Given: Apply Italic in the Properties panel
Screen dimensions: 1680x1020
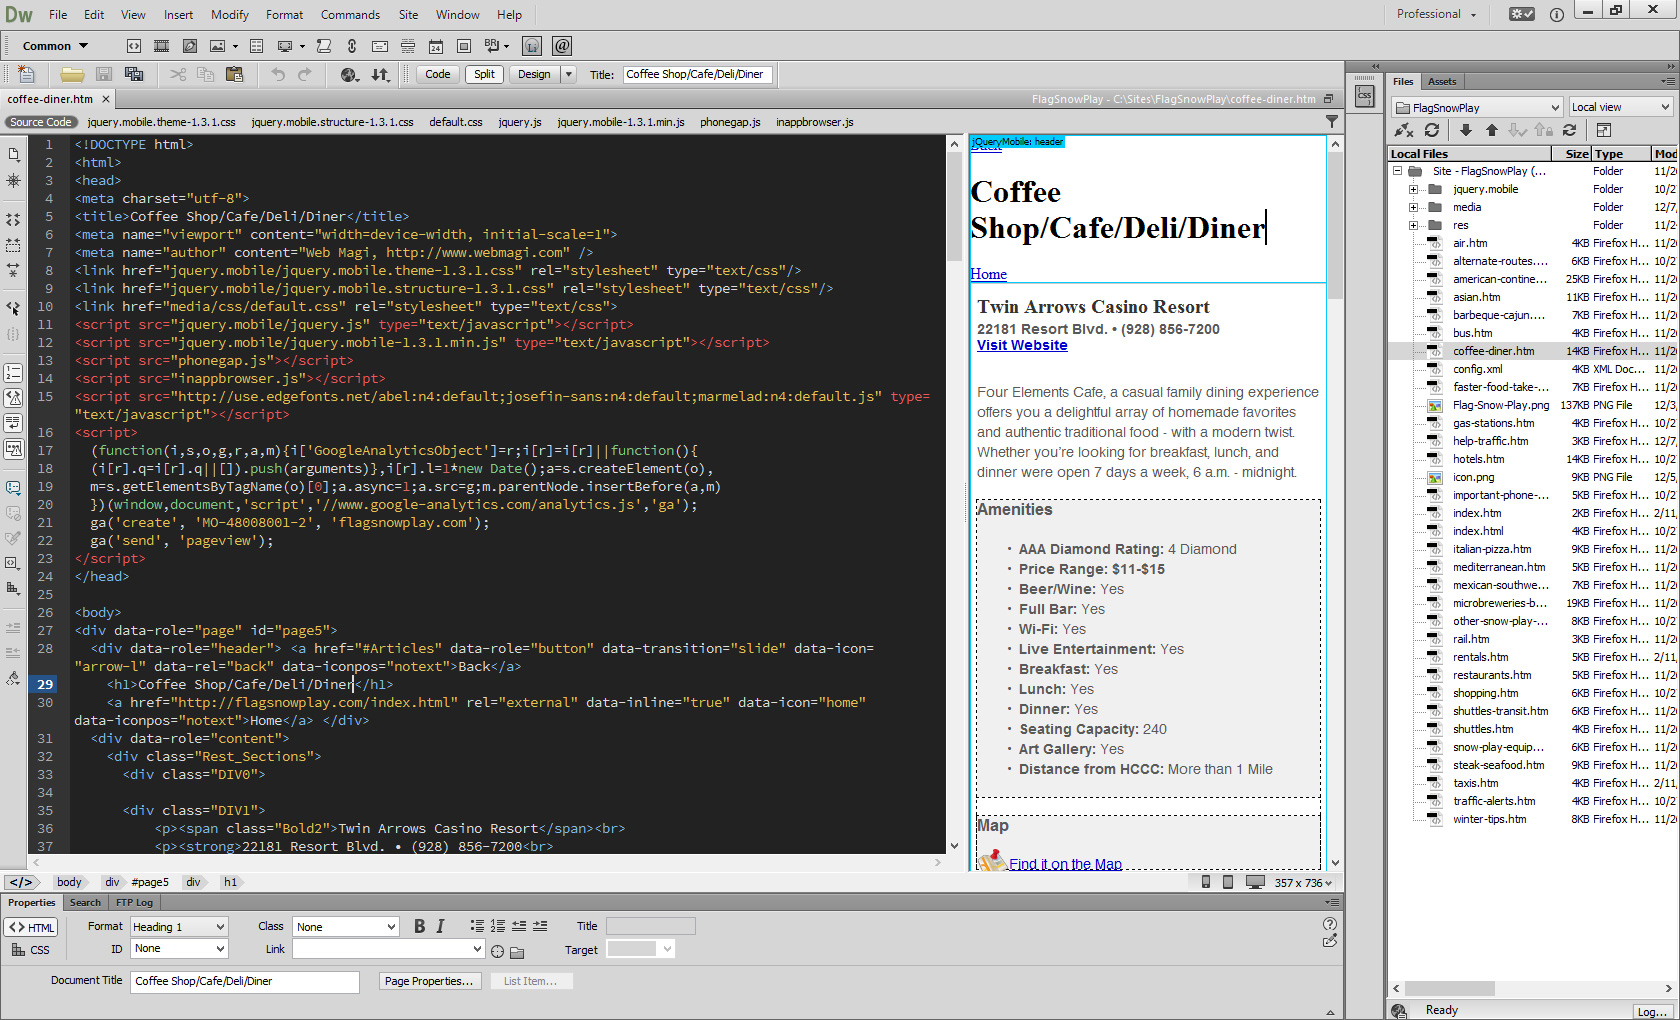Looking at the screenshot, I should [440, 926].
